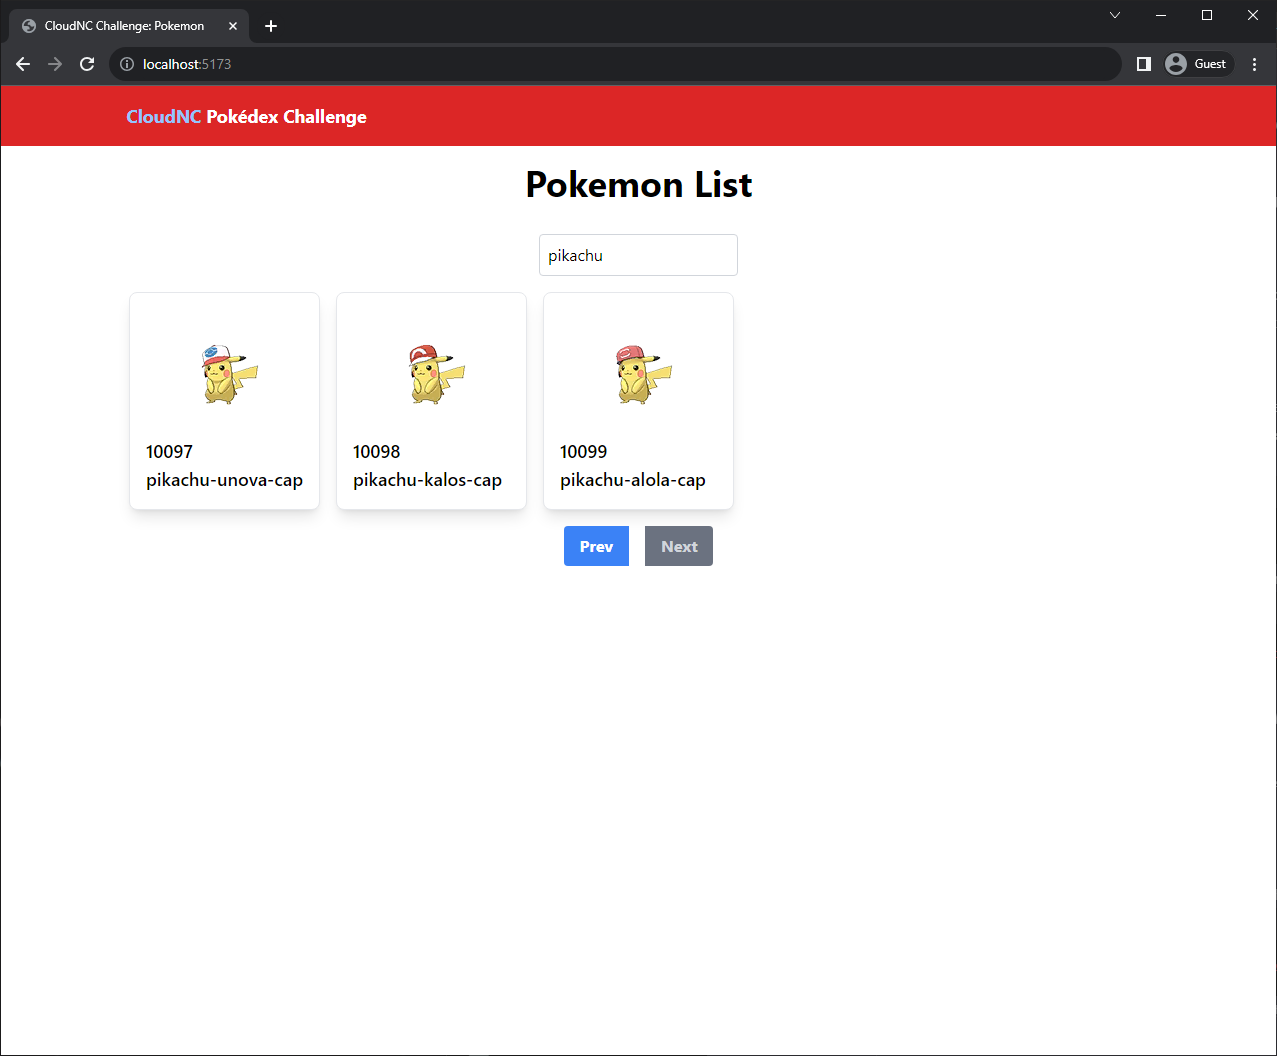Minimize the browser window
This screenshot has height=1056, width=1277.
[x=1161, y=15]
